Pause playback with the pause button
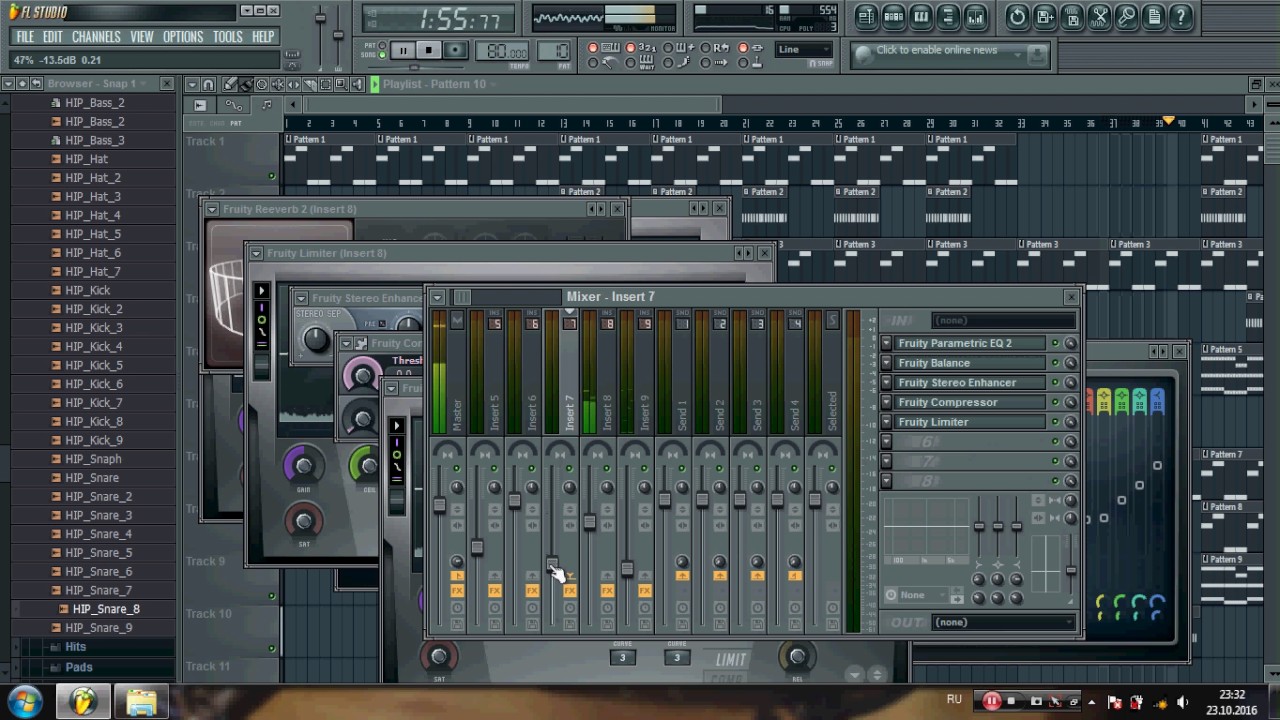1280x720 pixels. pos(403,50)
